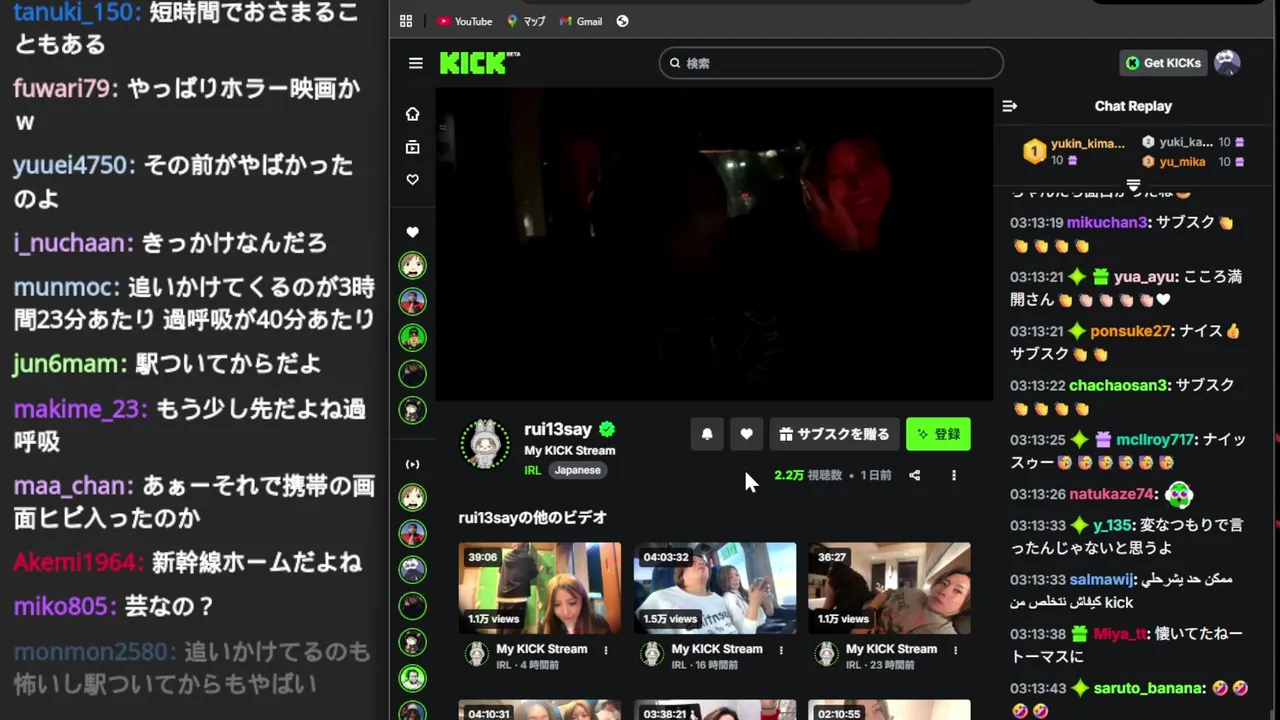Open the Home icon in Kick sidebar
The width and height of the screenshot is (1280, 720).
(x=412, y=114)
